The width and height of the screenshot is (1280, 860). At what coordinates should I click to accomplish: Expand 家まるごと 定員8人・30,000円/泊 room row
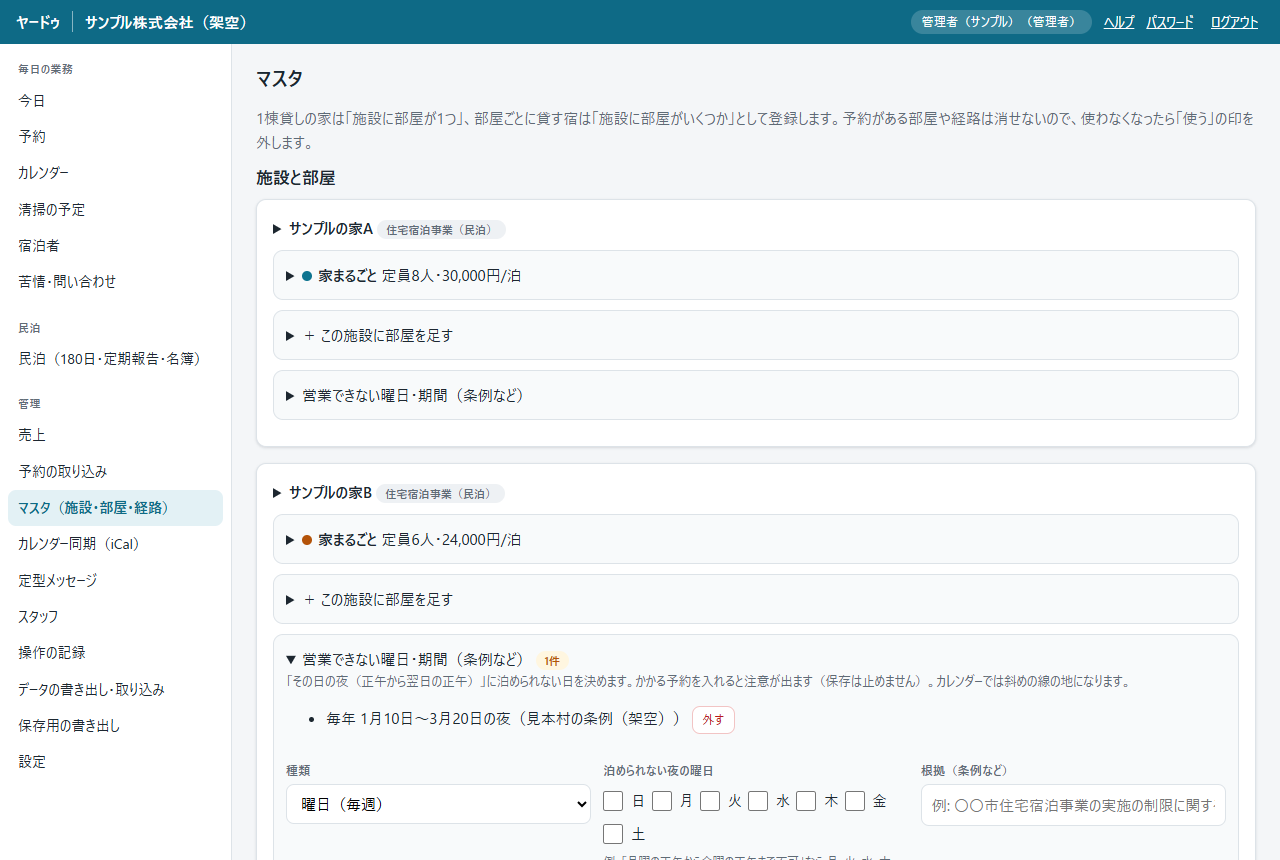click(755, 275)
